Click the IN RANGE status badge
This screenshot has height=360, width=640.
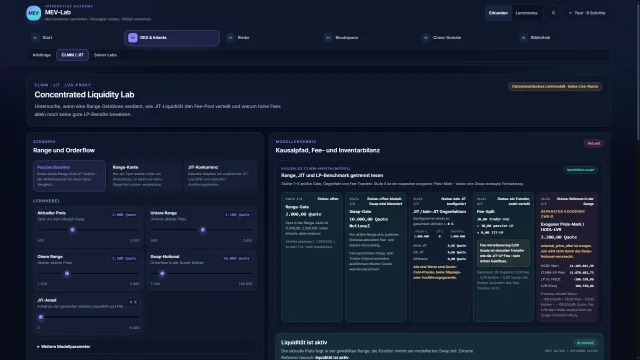(x=584, y=343)
